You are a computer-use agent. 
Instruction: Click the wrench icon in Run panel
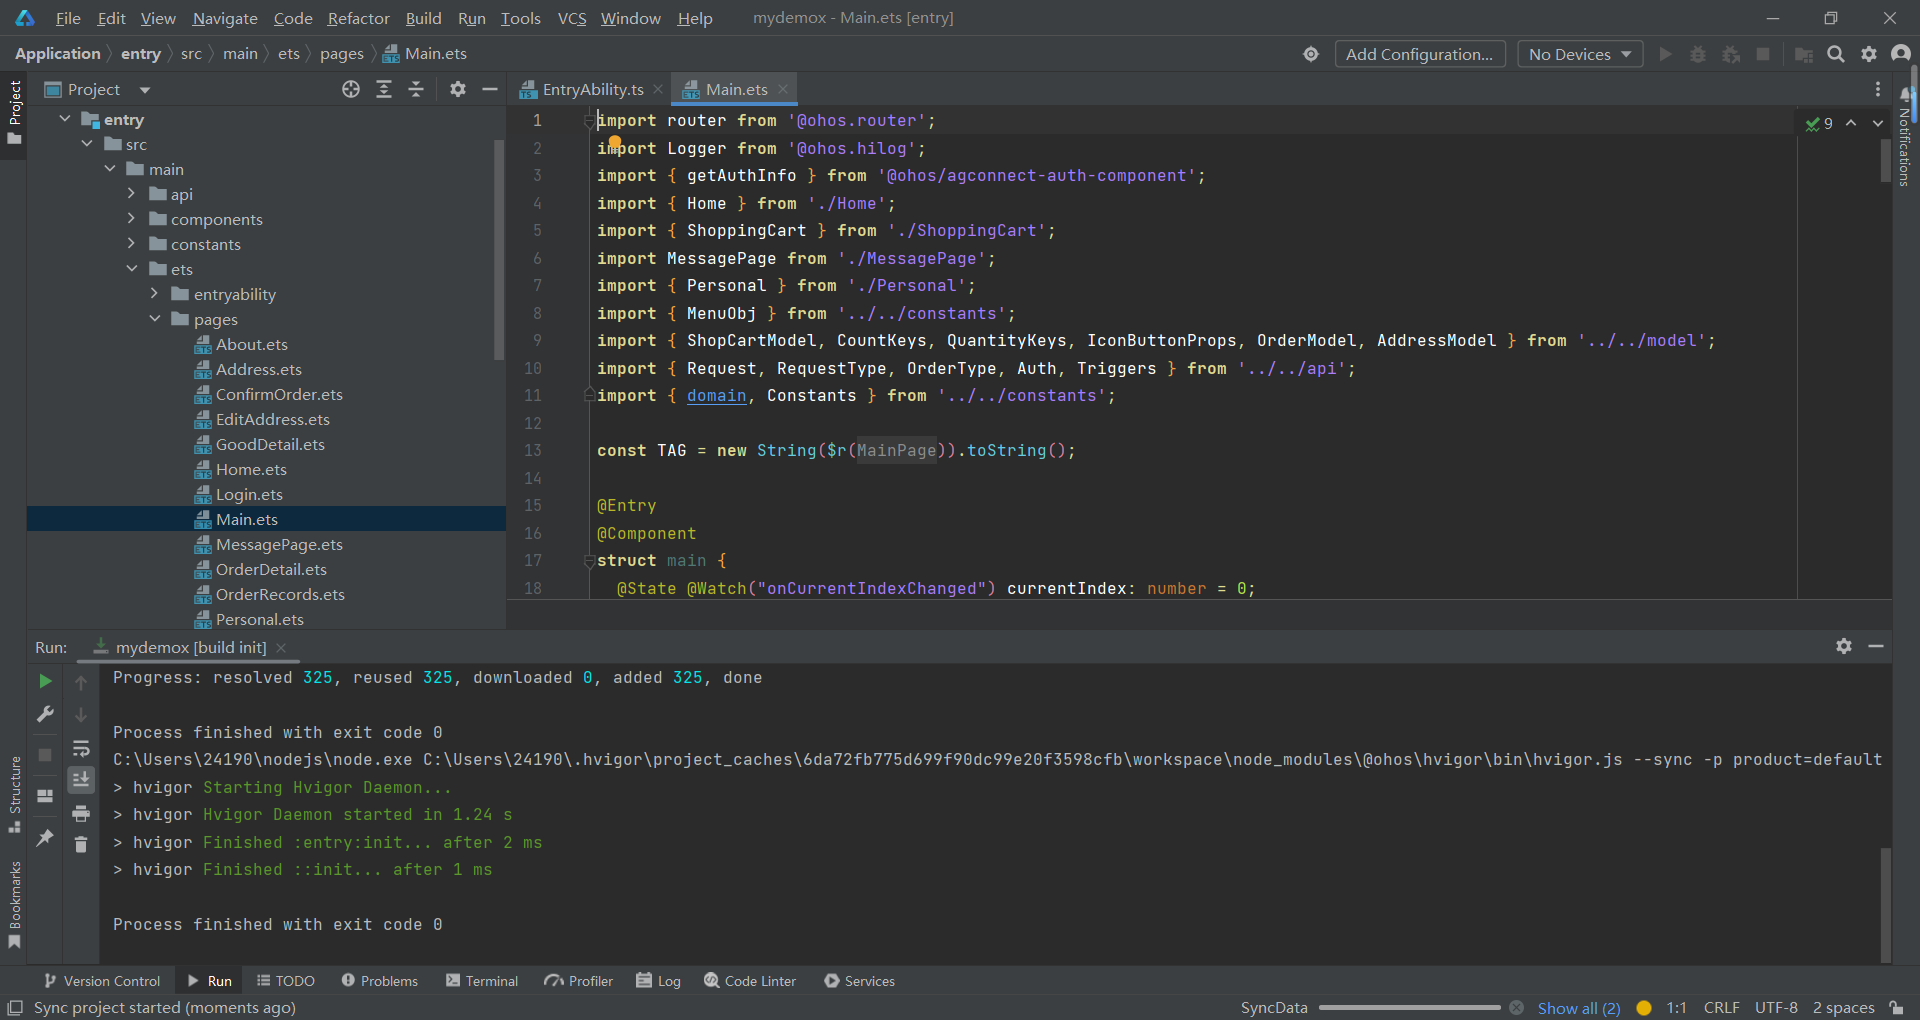[45, 714]
